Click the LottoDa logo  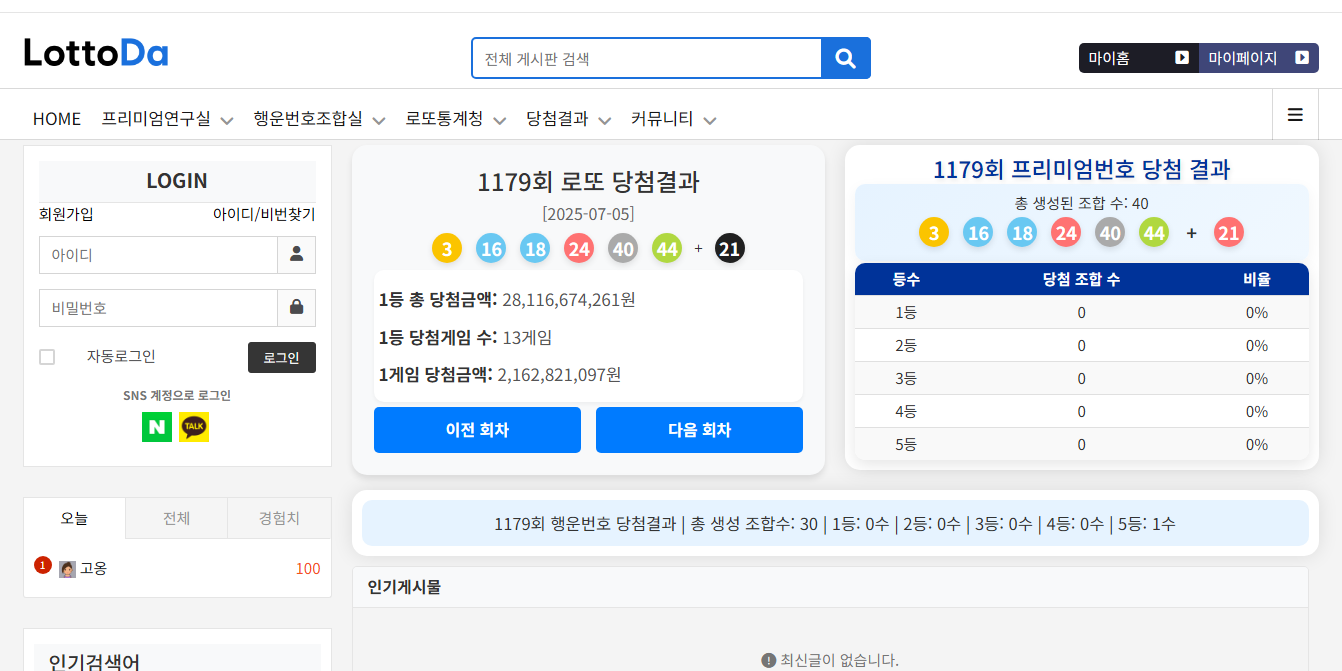[x=96, y=53]
